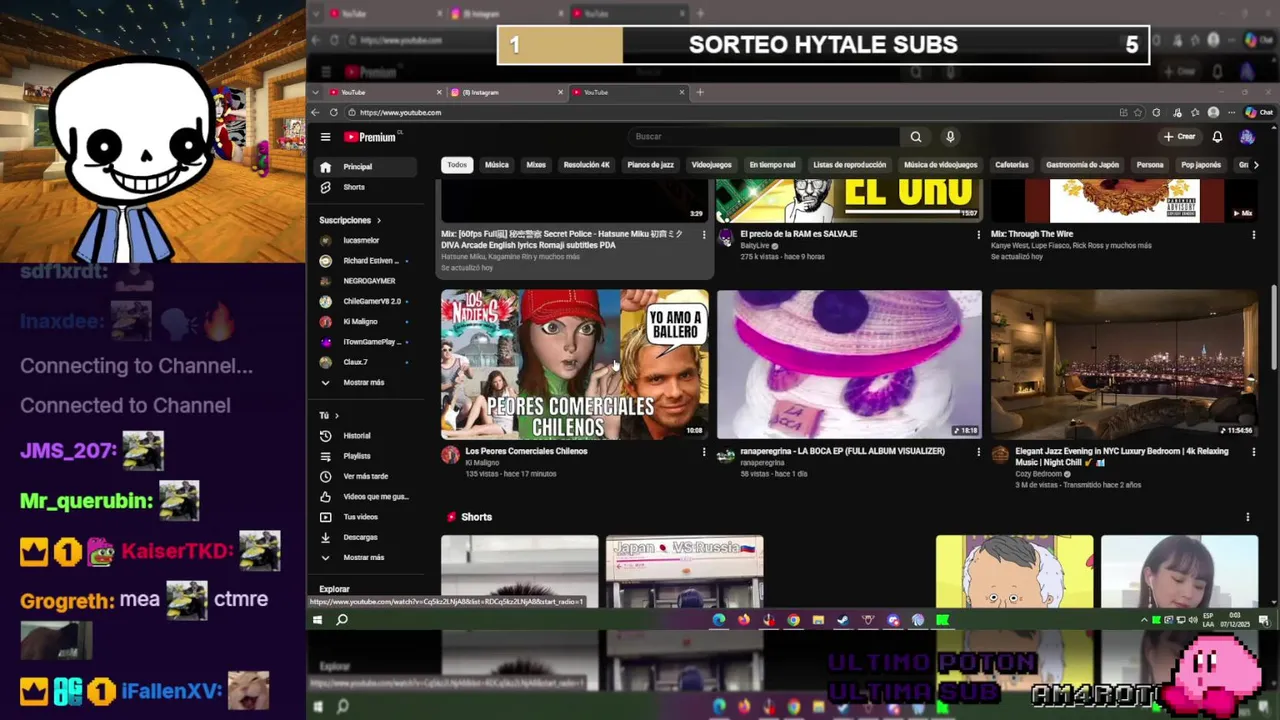Open the notifications bell
The width and height of the screenshot is (1280, 720).
(1217, 137)
